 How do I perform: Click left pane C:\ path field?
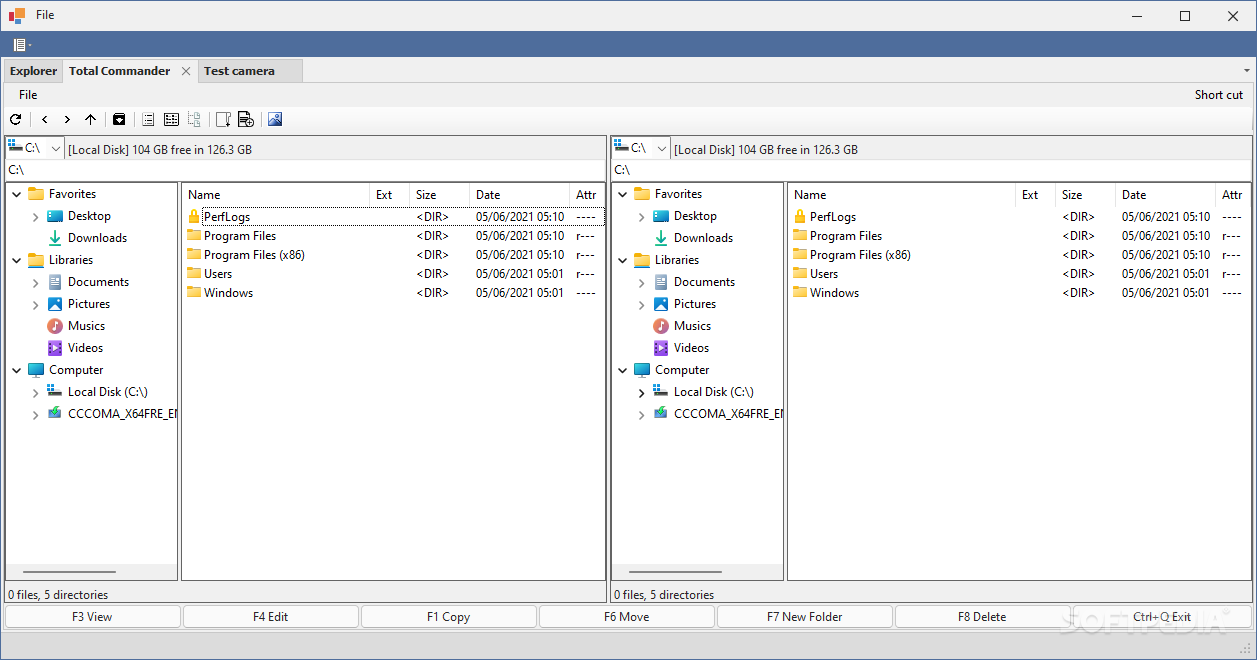[305, 171]
